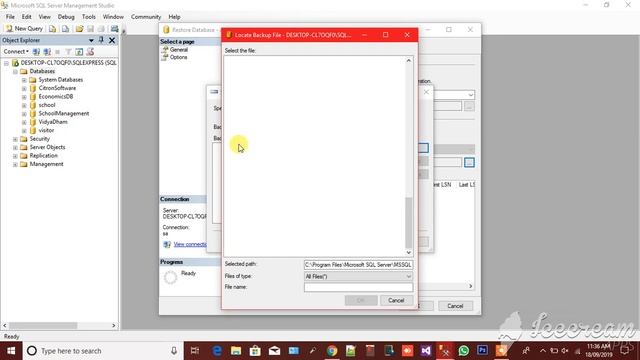
Task: Open the Tools menu
Action: point(89,17)
